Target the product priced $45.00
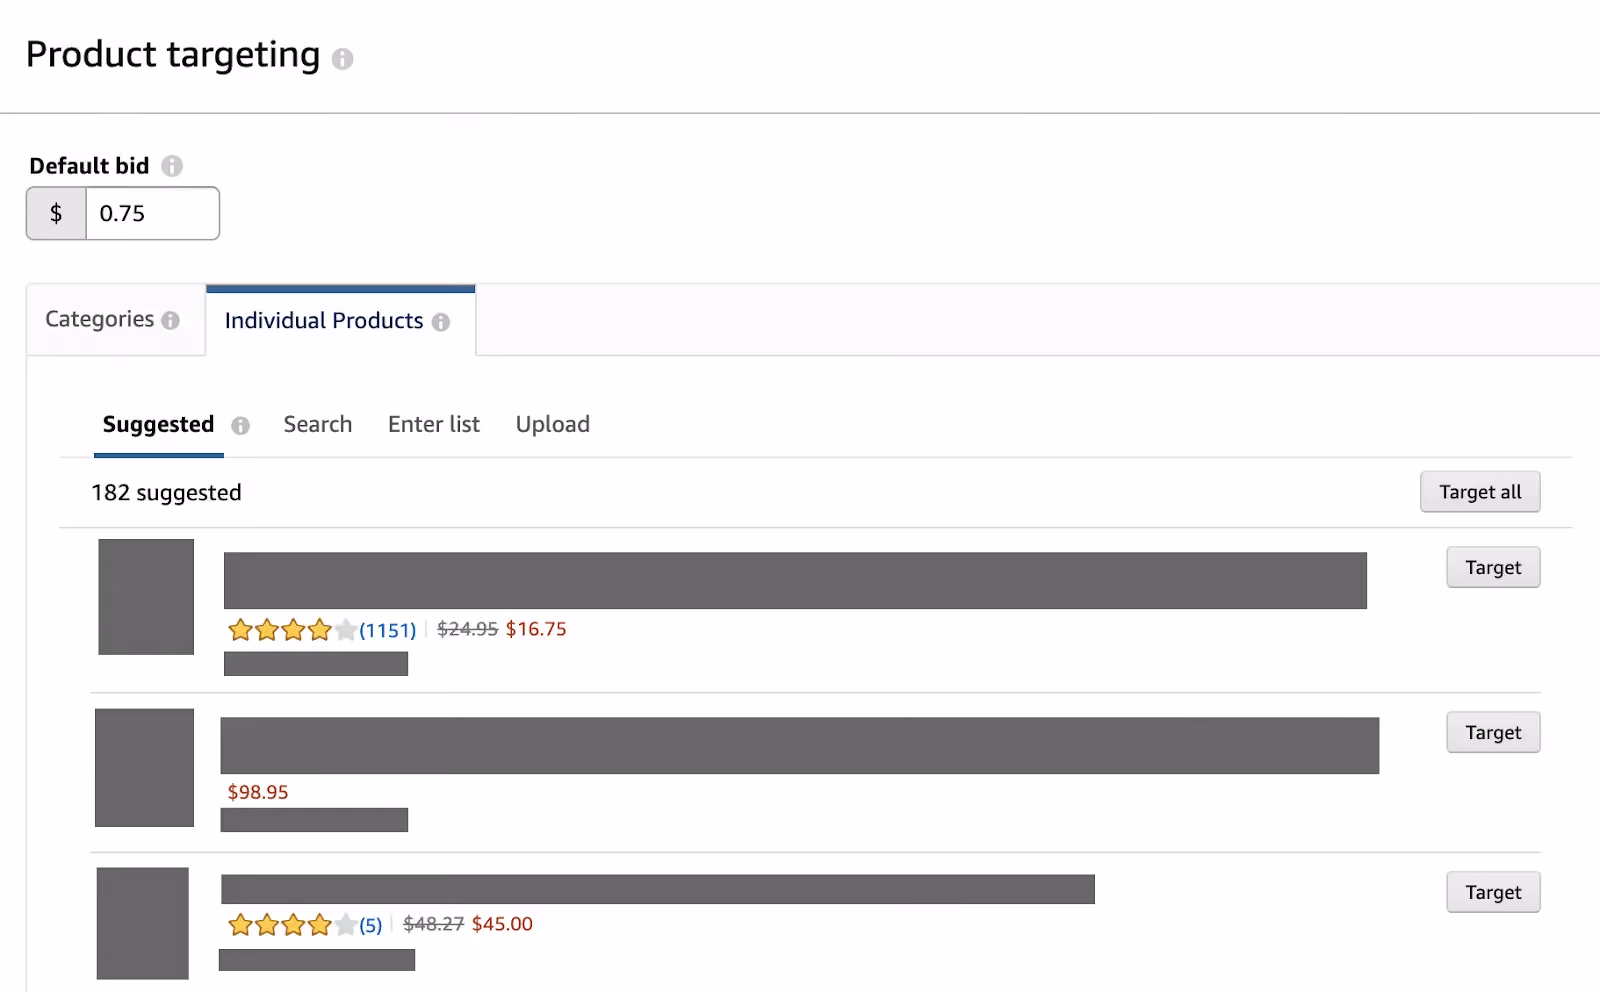 tap(1493, 893)
